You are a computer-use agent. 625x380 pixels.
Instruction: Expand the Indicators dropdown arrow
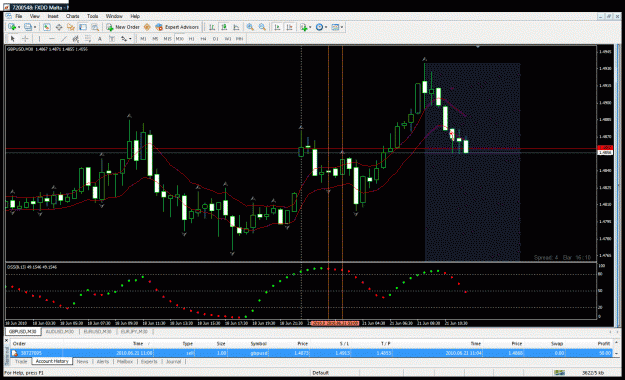[310, 27]
